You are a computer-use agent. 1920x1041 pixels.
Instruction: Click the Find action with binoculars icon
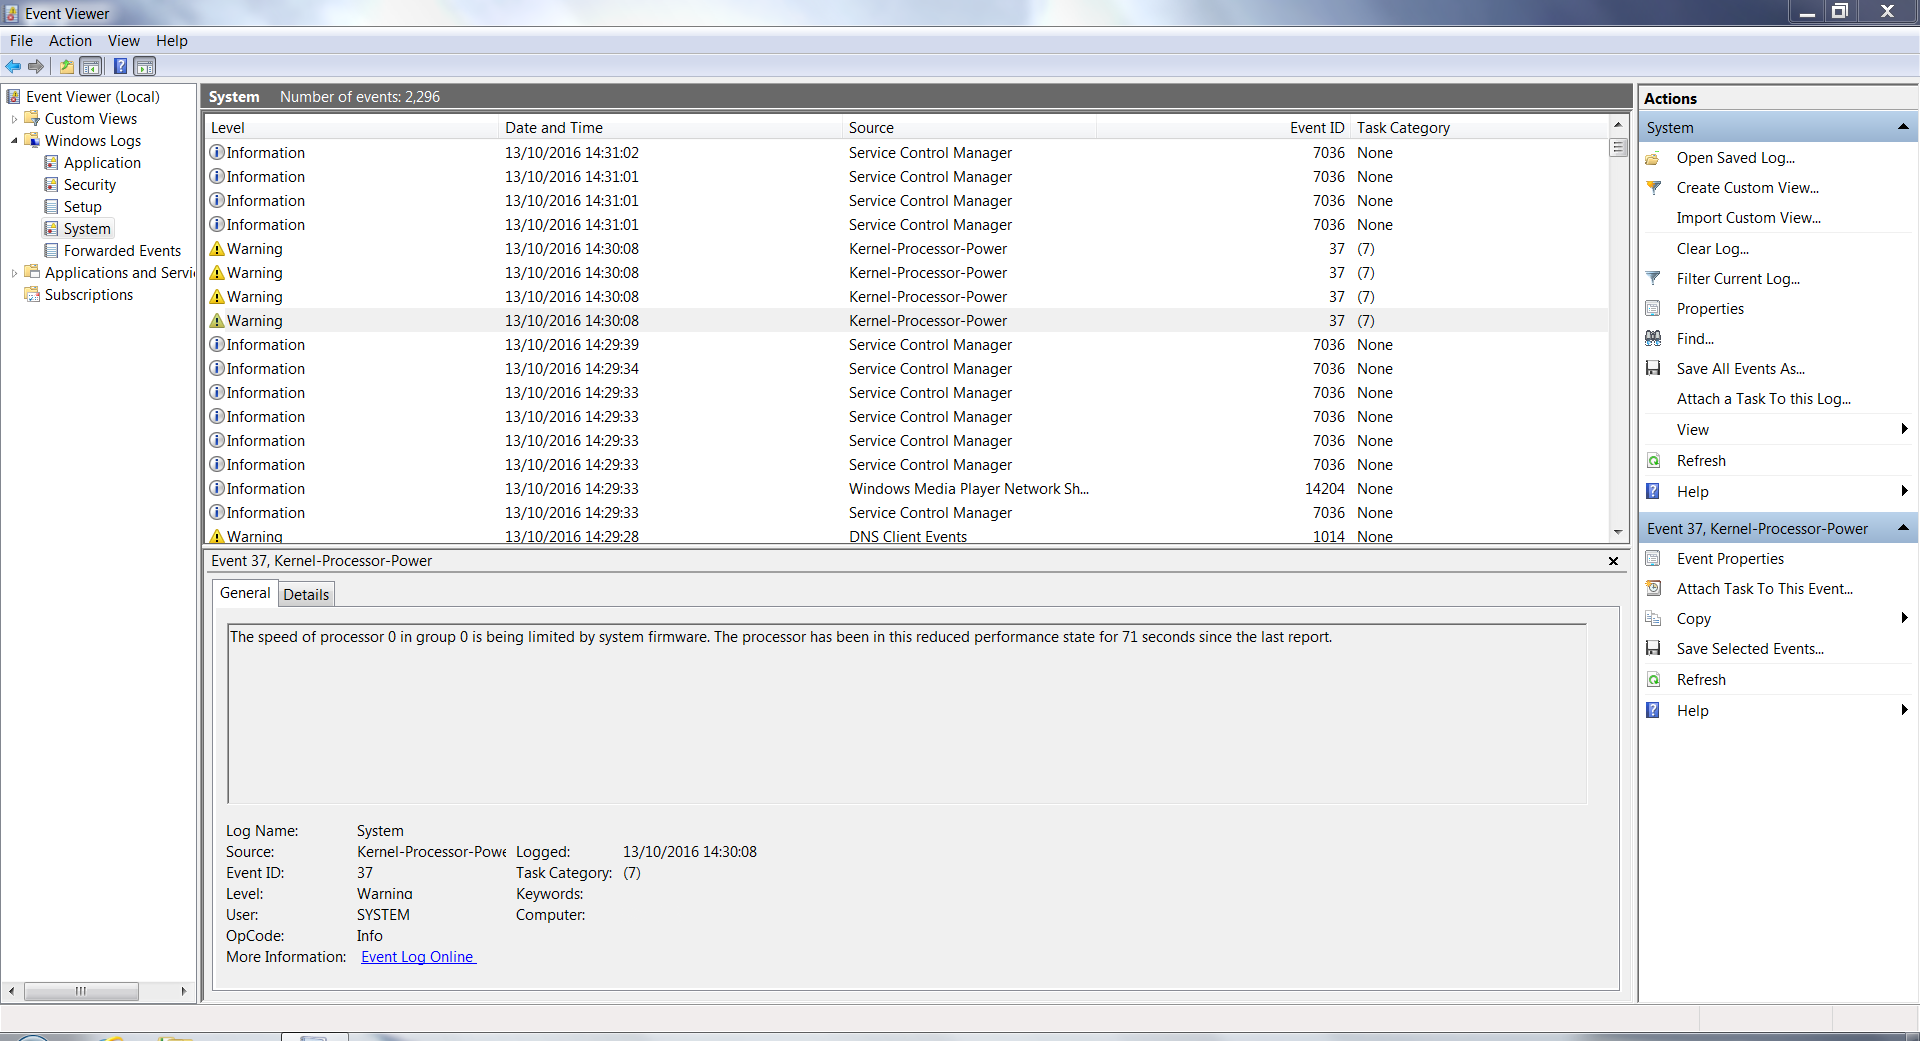pyautogui.click(x=1695, y=339)
